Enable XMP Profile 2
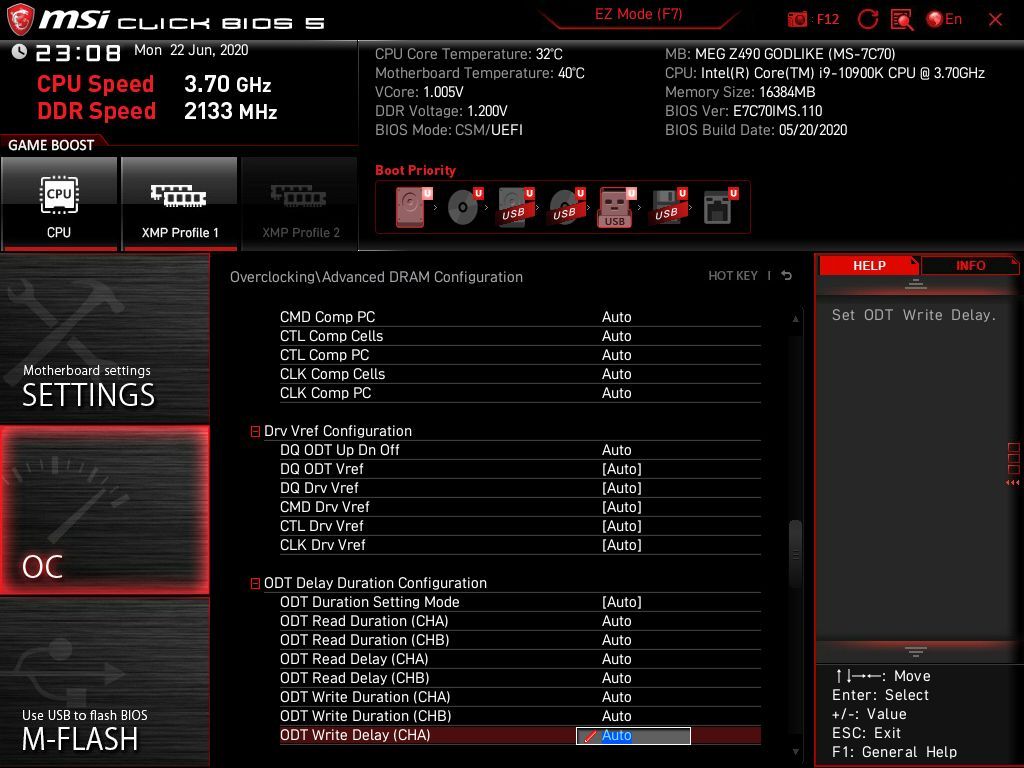The height and width of the screenshot is (768, 1024). point(300,203)
